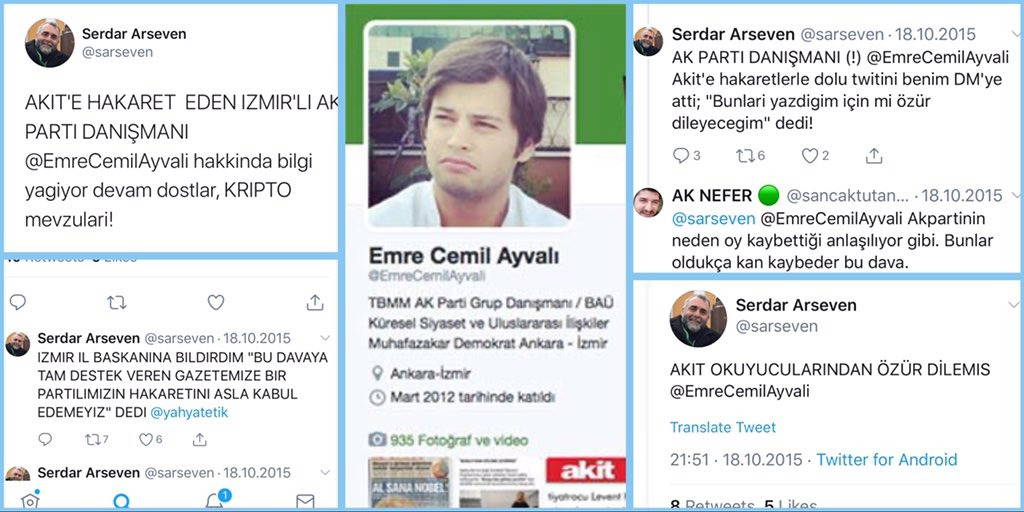Retweet the IZMIR IL BASKANINA tweet
This screenshot has width=1024, height=512.
click(97, 440)
